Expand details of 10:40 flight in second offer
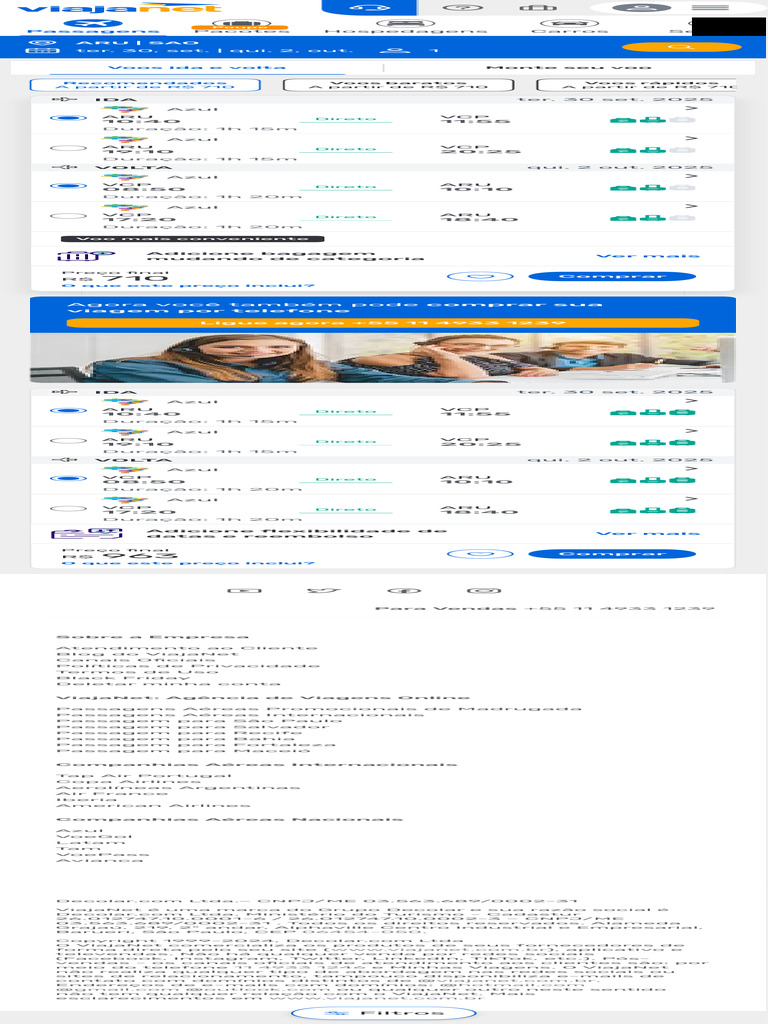 [691, 401]
